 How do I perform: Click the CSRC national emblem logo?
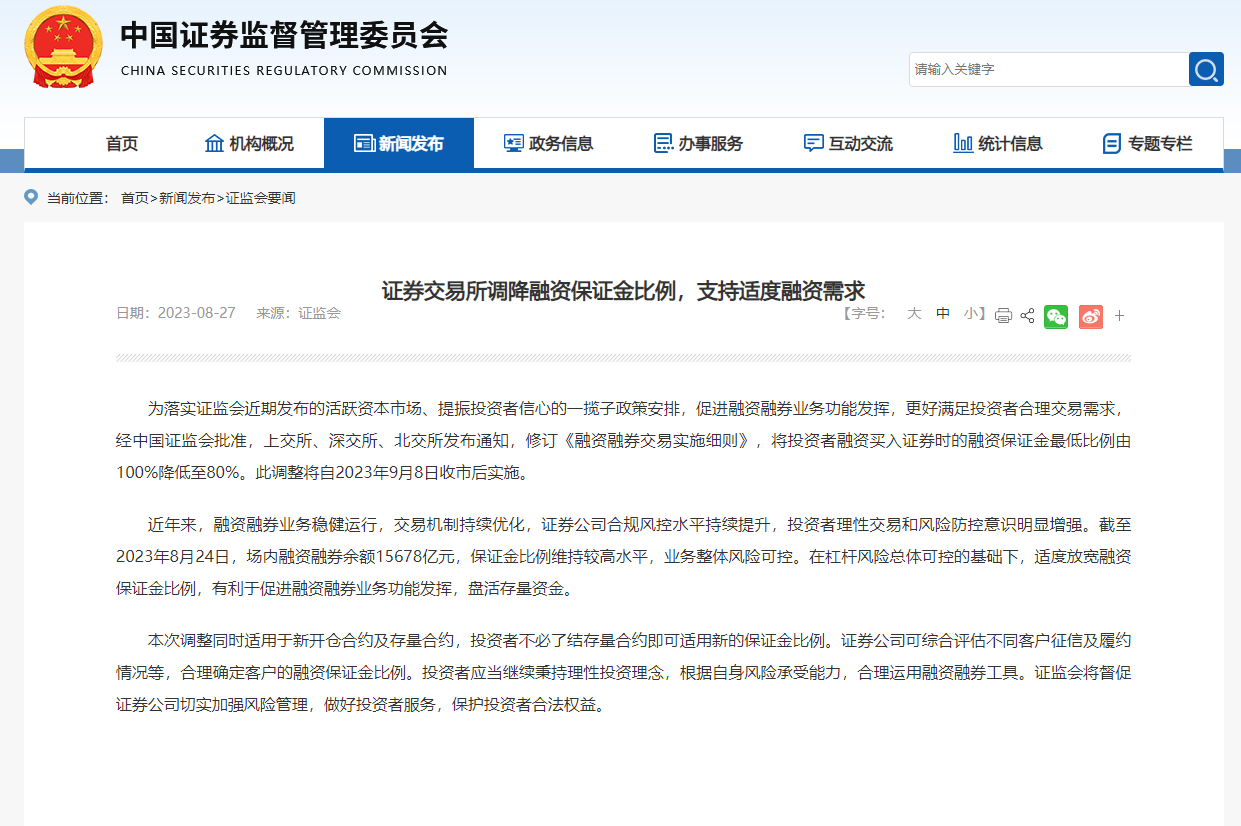point(62,49)
